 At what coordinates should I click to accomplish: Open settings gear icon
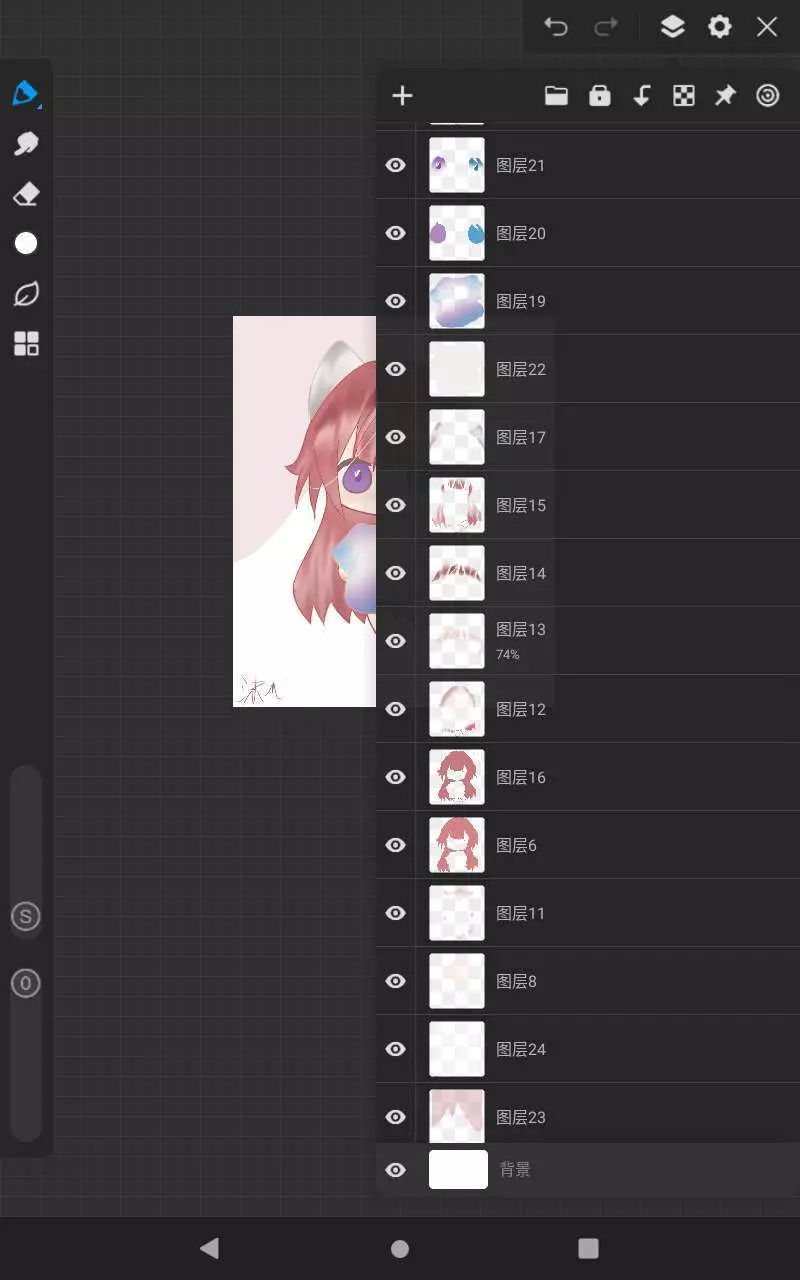(x=720, y=27)
